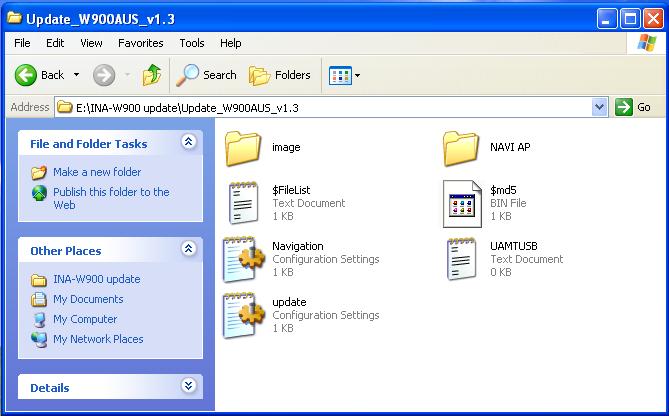Open the Help menu
Screen dimensions: 669x416
231,43
